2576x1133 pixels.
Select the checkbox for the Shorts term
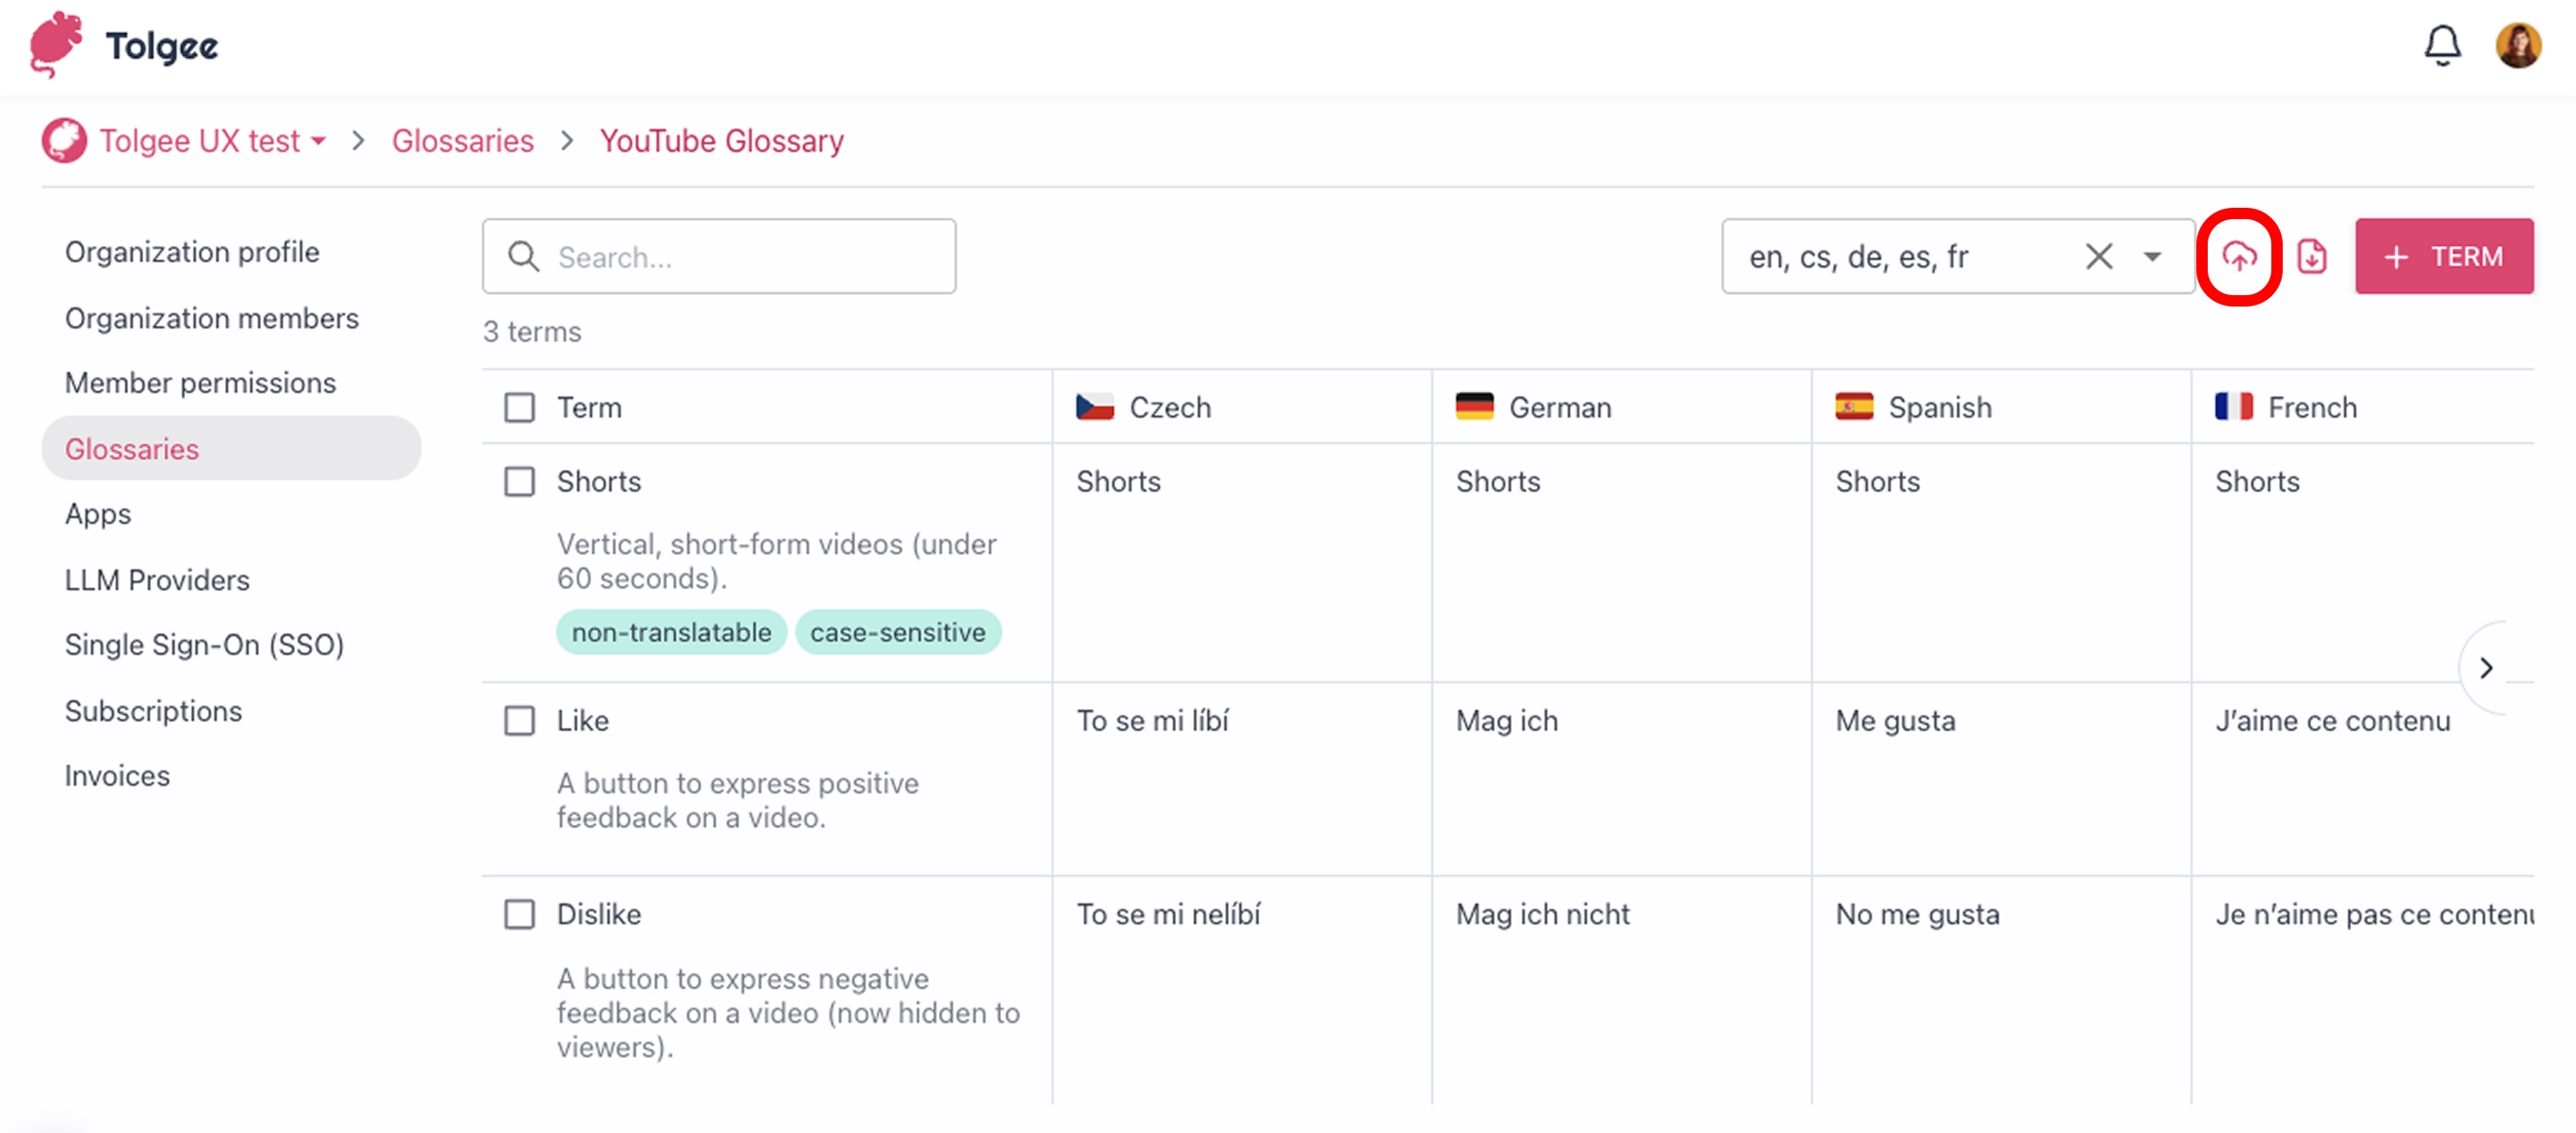pyautogui.click(x=520, y=481)
